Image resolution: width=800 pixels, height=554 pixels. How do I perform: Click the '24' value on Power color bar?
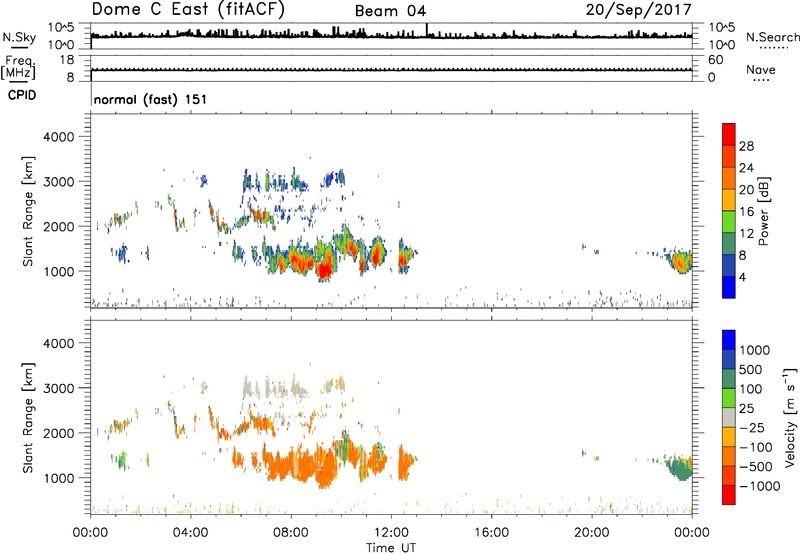coord(746,168)
